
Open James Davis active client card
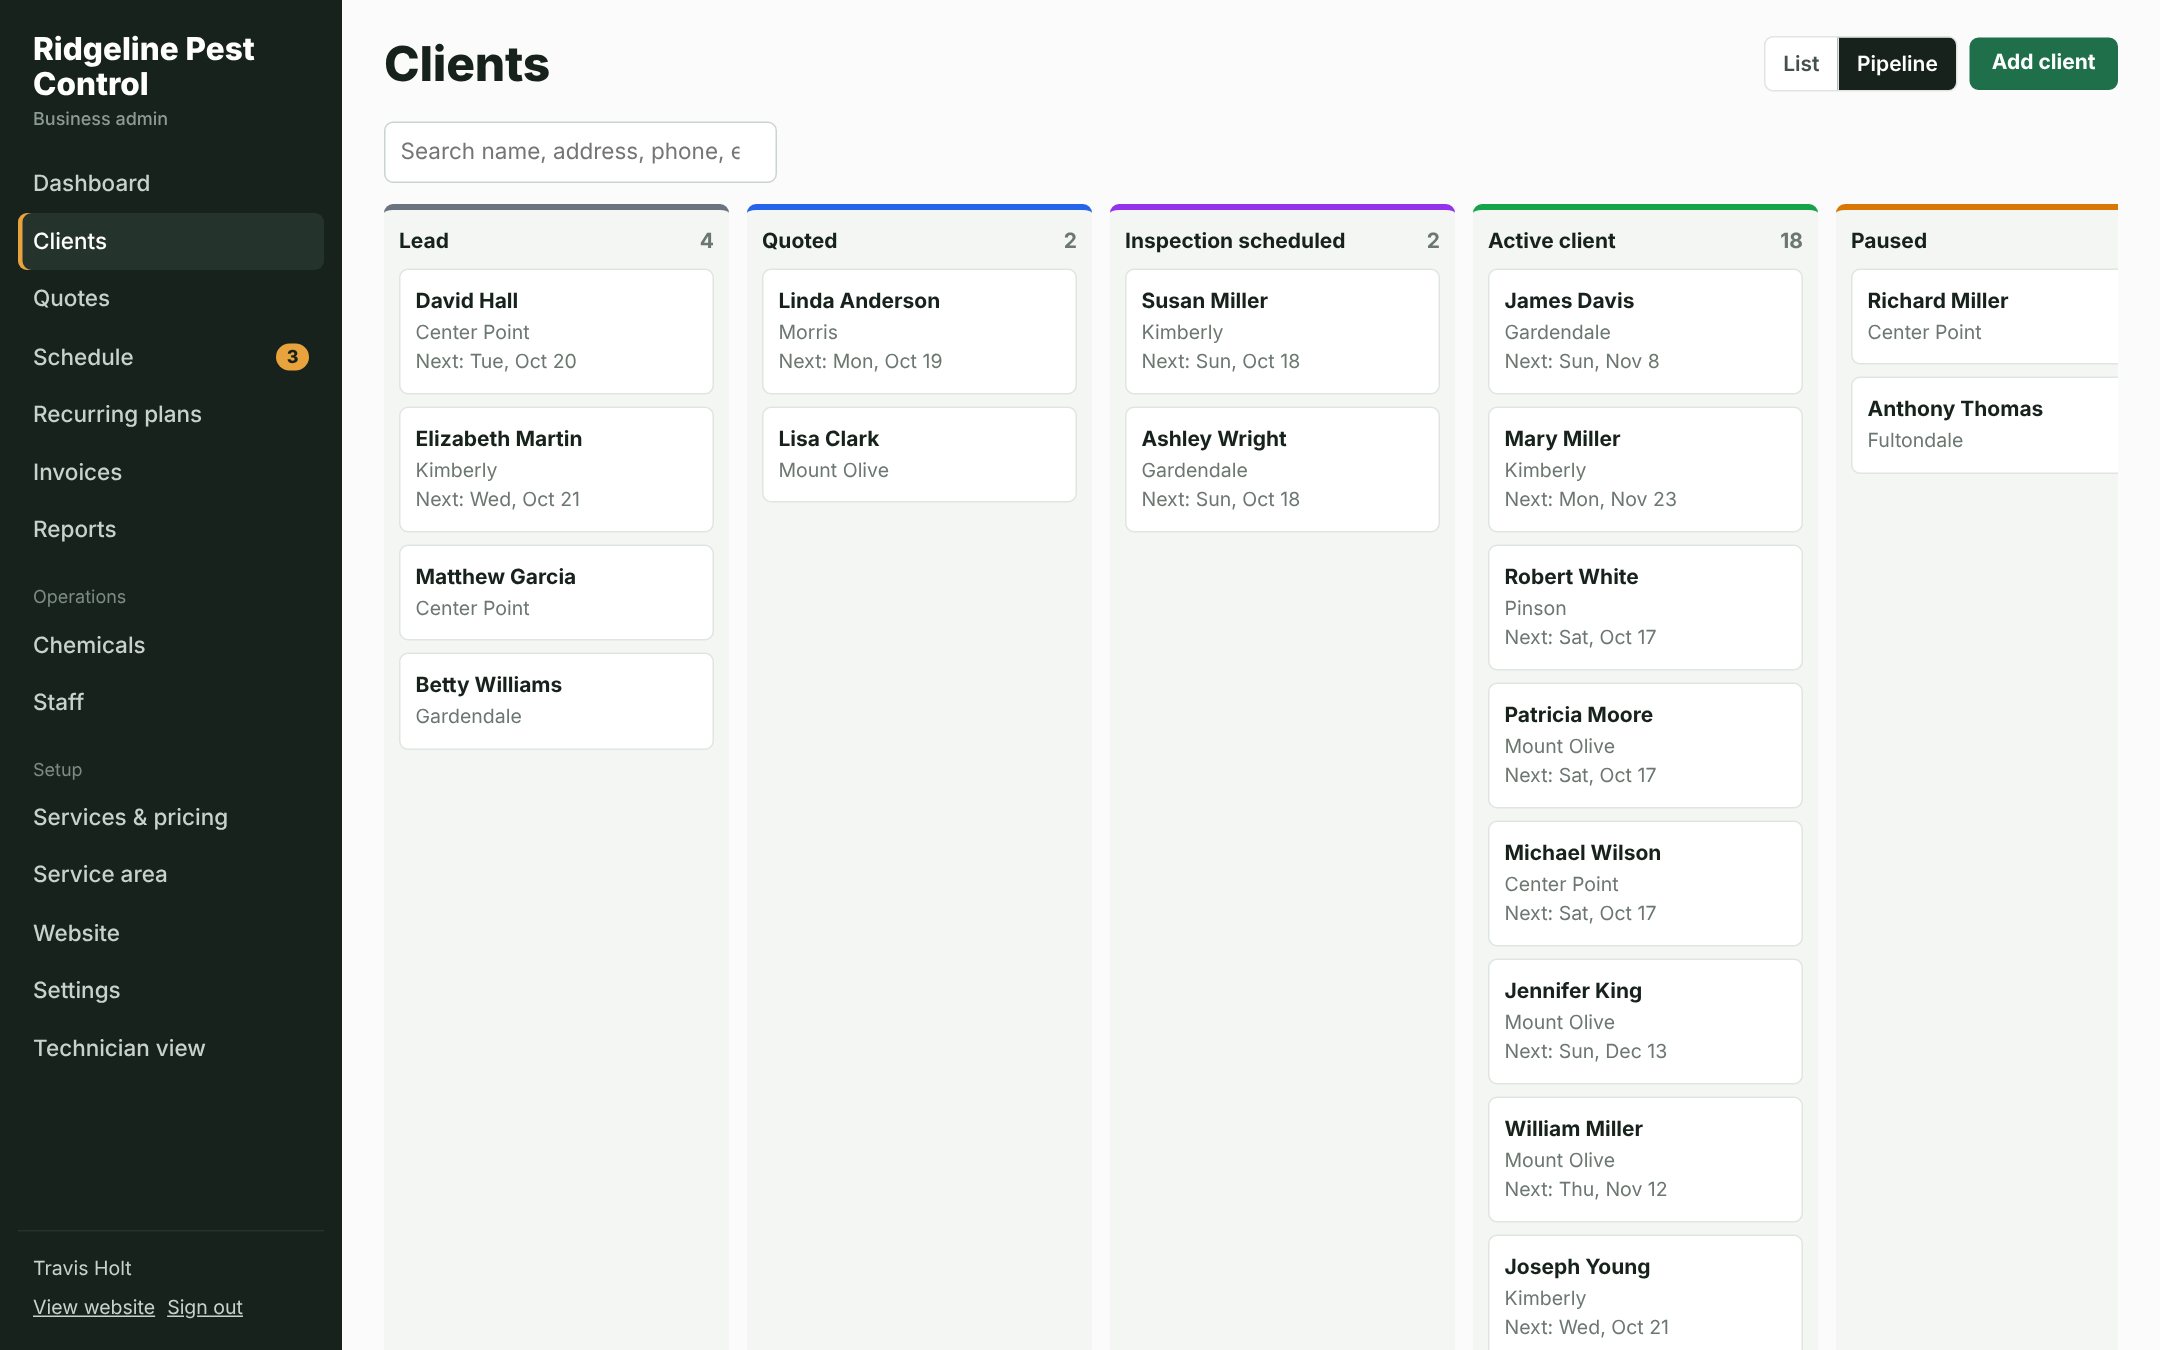click(x=1645, y=331)
